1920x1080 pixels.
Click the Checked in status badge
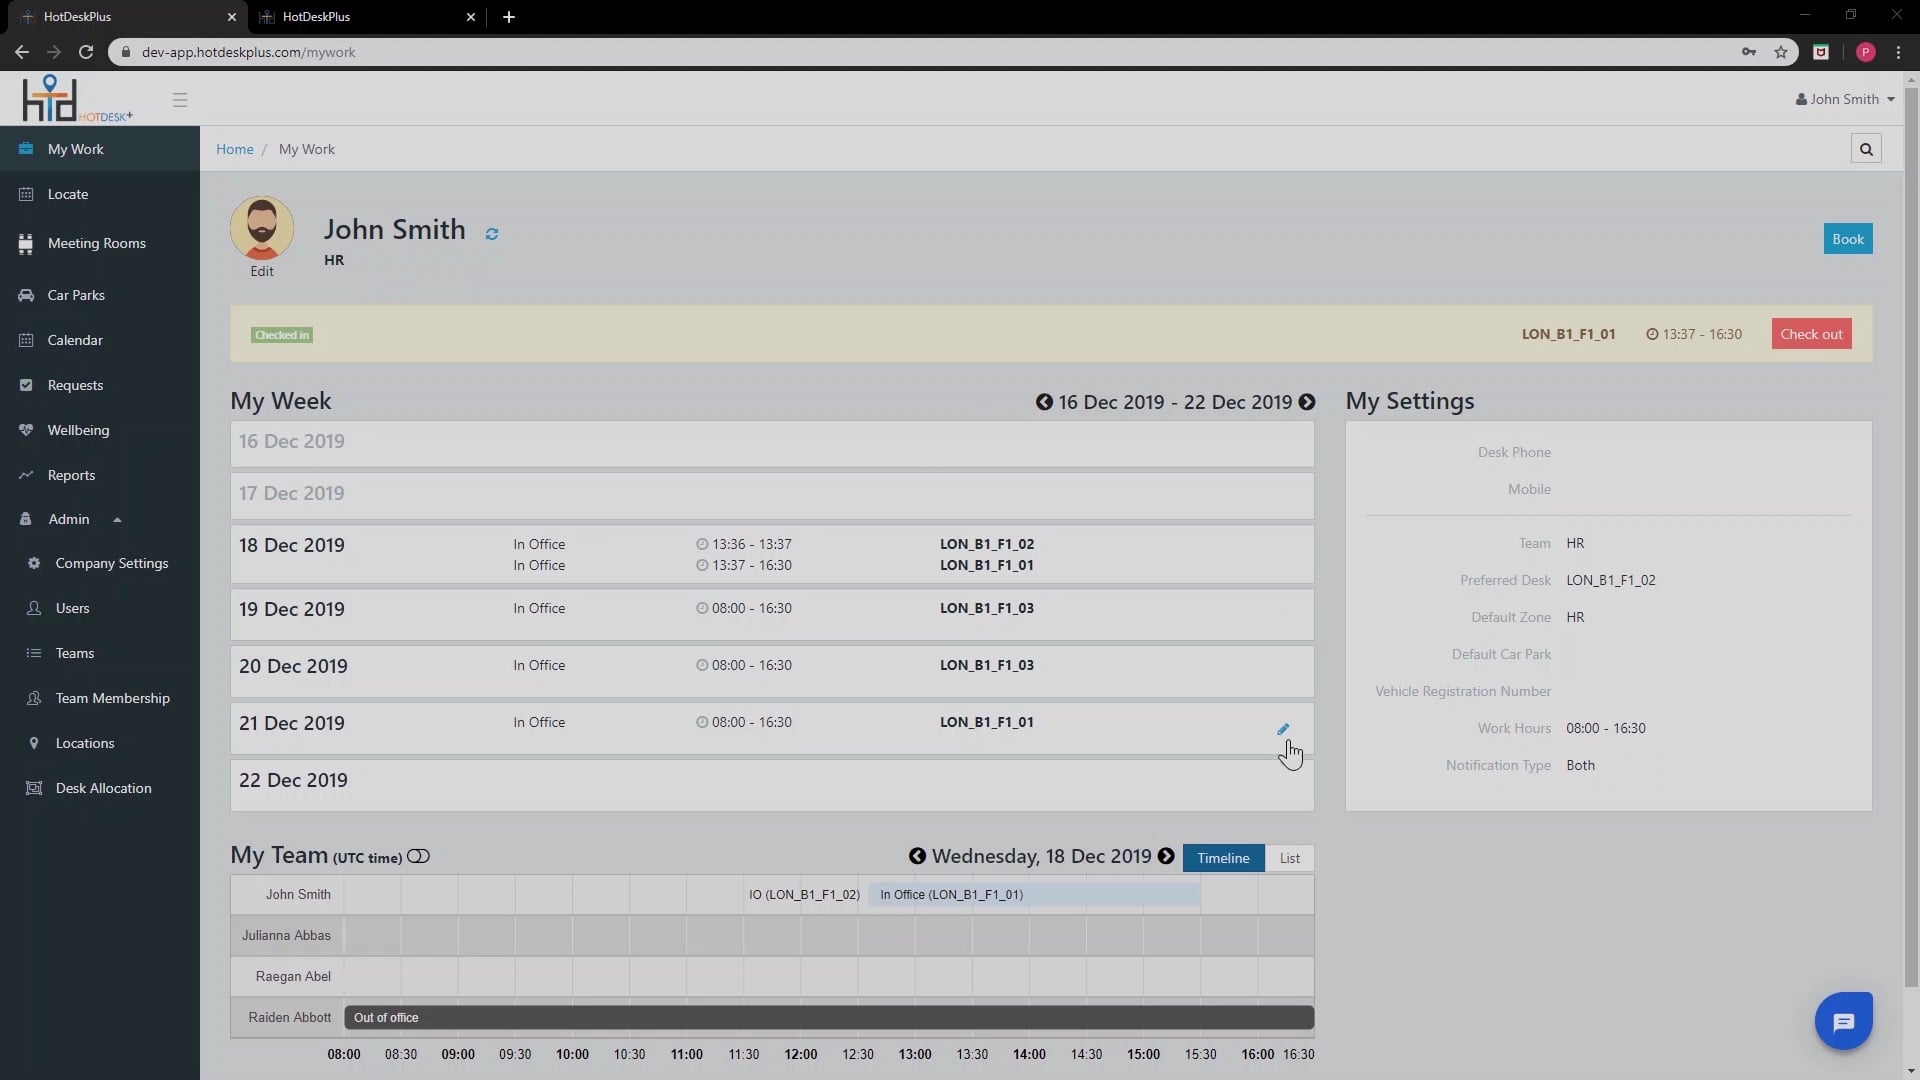coord(282,335)
